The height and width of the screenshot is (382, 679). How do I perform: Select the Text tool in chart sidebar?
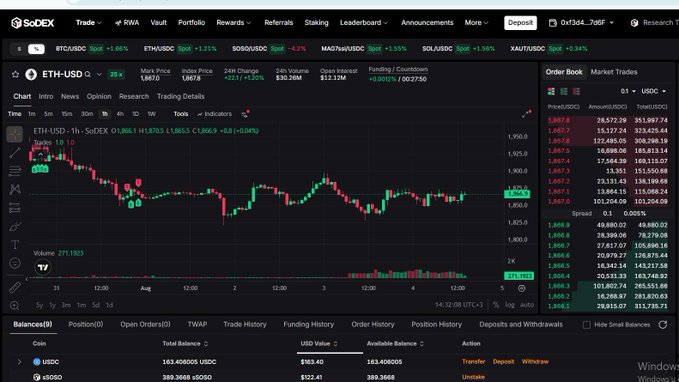pyautogui.click(x=15, y=245)
